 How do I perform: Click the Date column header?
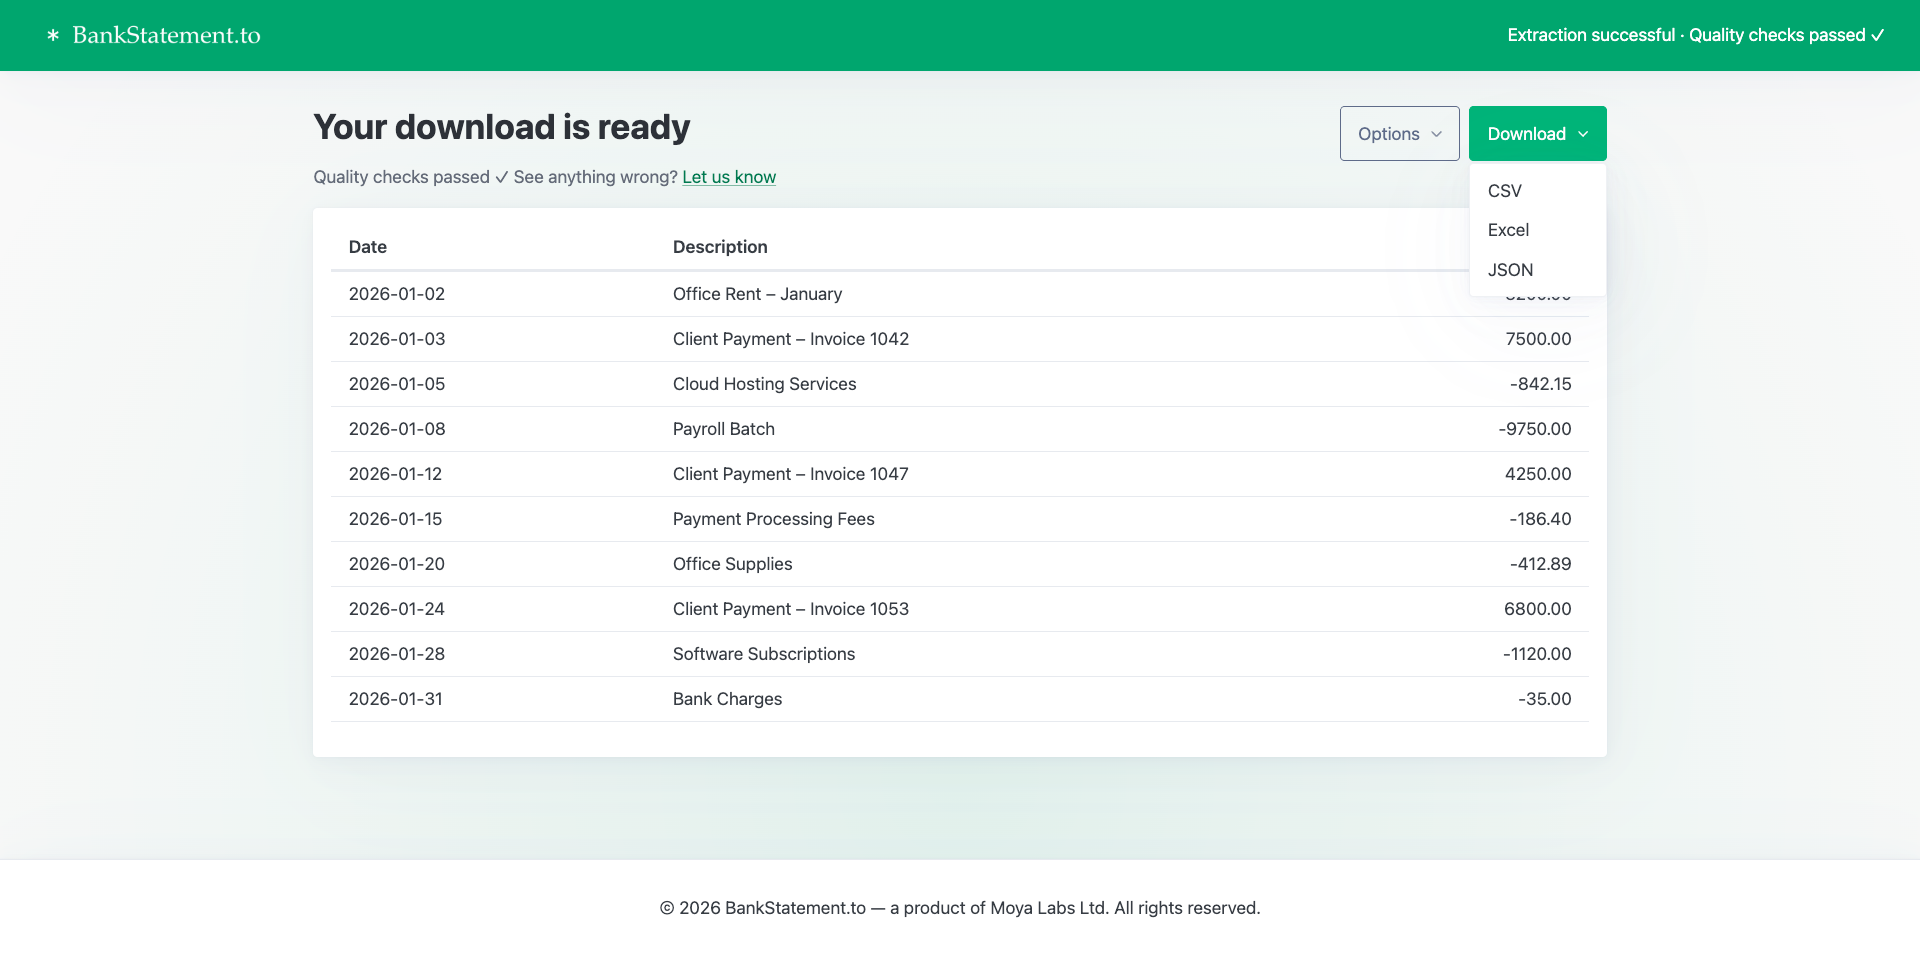pyautogui.click(x=367, y=247)
